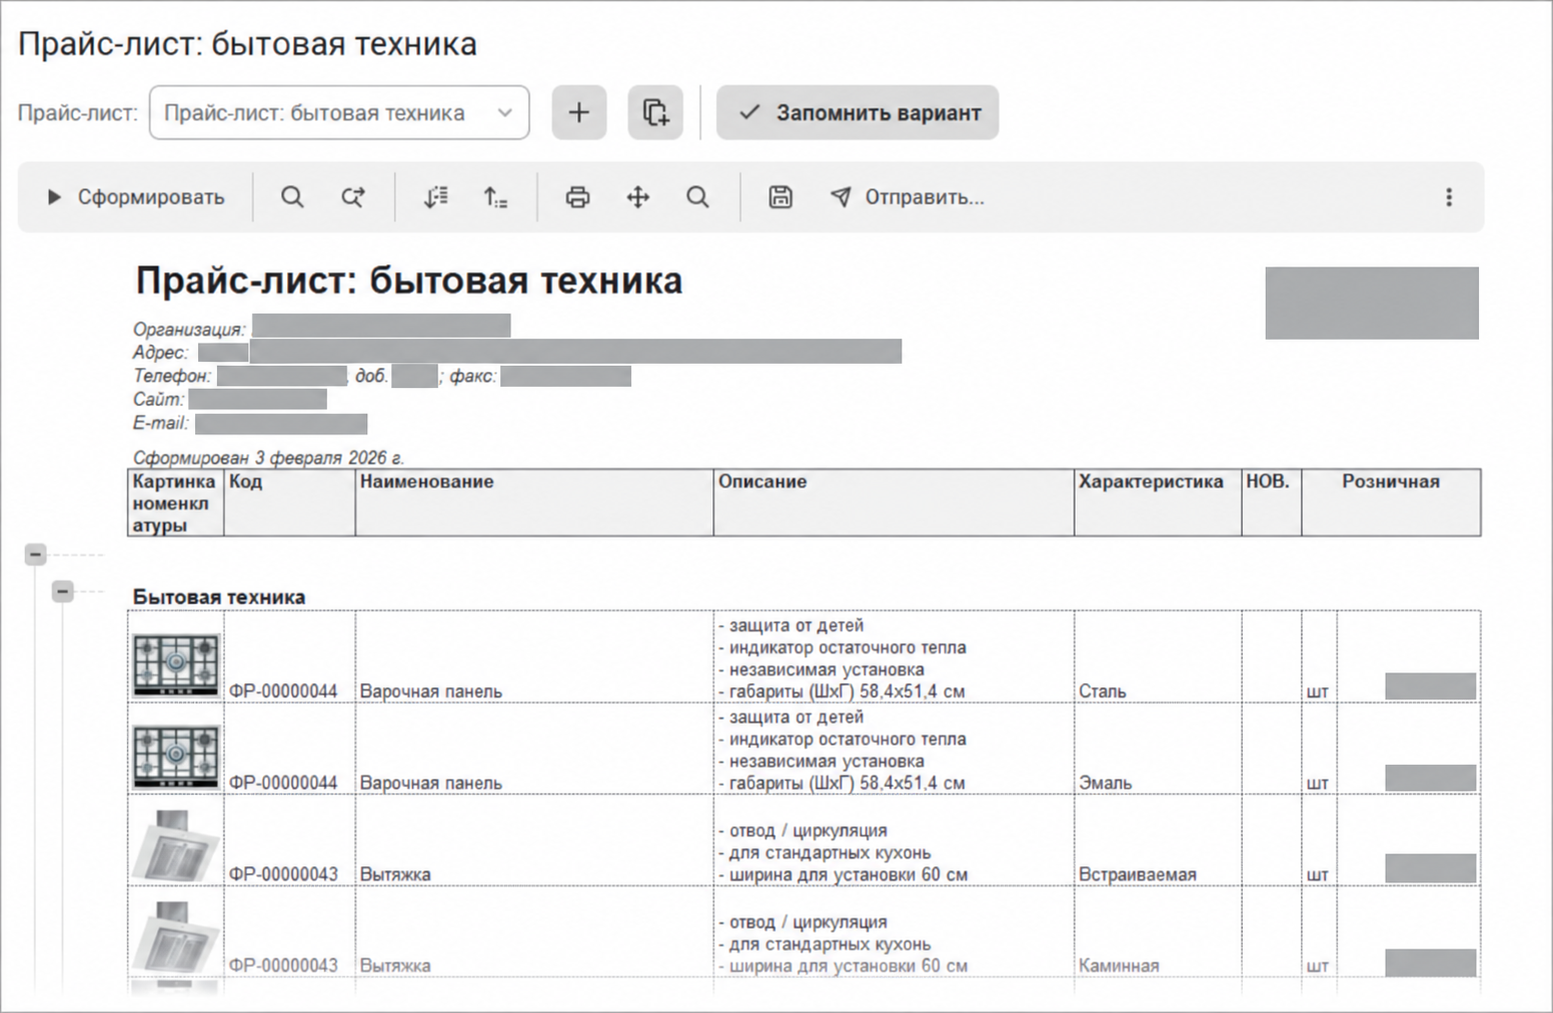Add a new price list with plus button
The width and height of the screenshot is (1553, 1013).
coord(579,112)
